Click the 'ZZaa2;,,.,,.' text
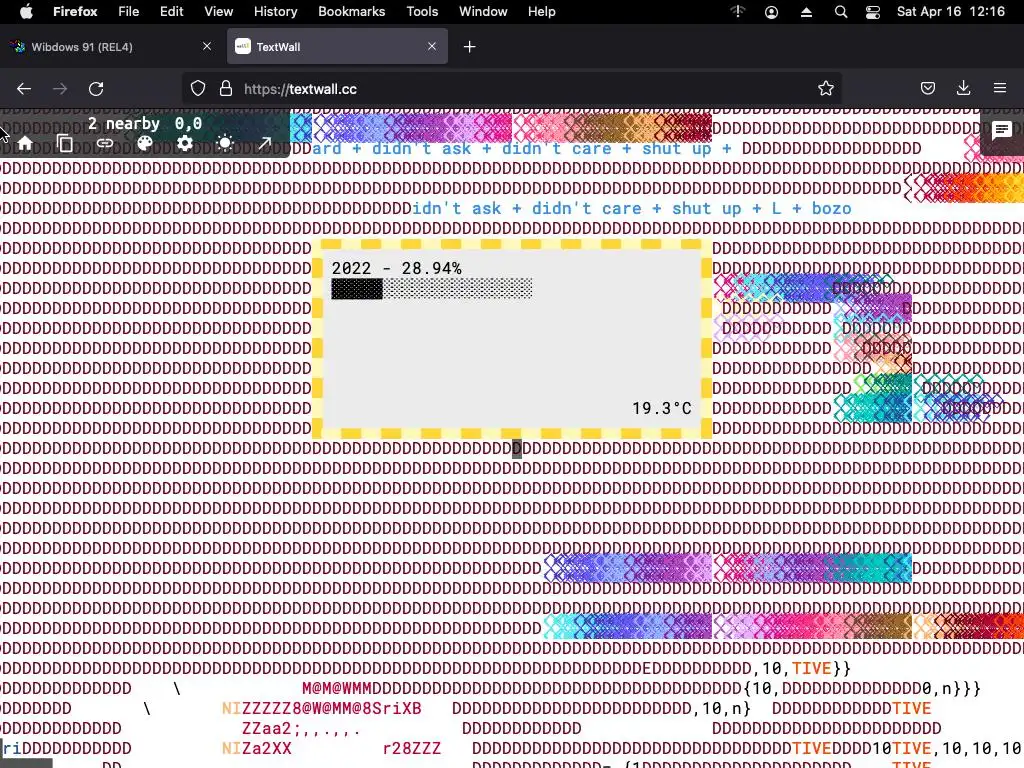This screenshot has width=1024, height=768. [300, 728]
